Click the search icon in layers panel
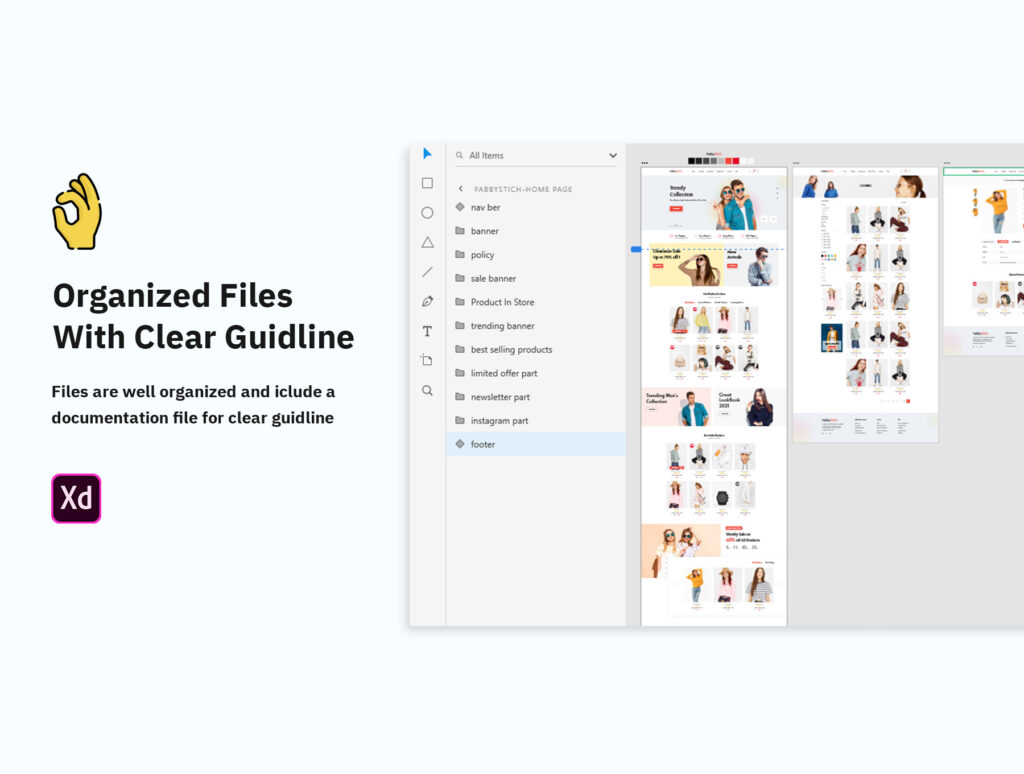The height and width of the screenshot is (774, 1024). pos(459,156)
